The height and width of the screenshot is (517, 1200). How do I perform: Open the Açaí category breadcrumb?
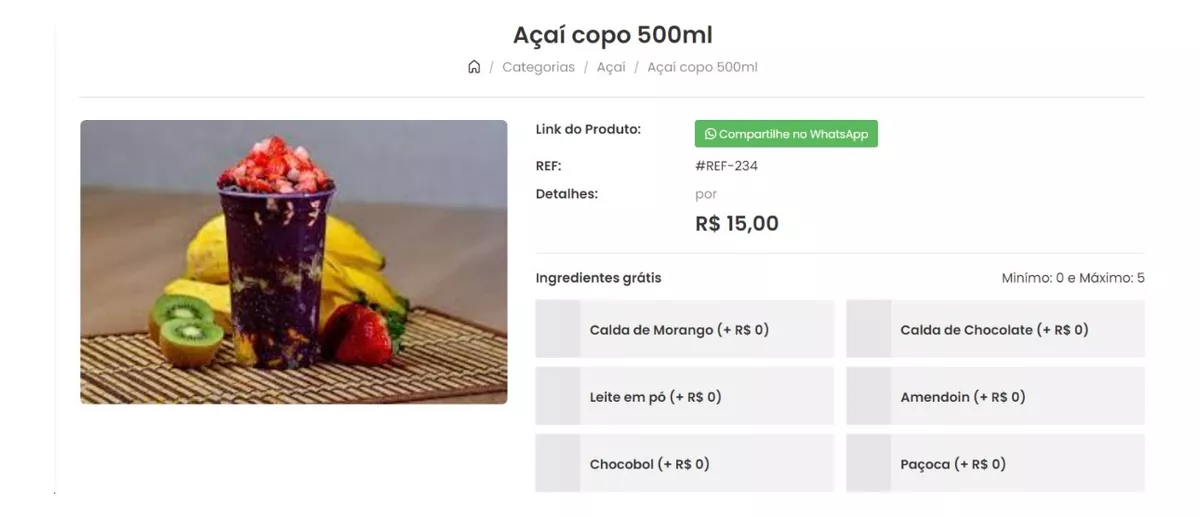(611, 67)
